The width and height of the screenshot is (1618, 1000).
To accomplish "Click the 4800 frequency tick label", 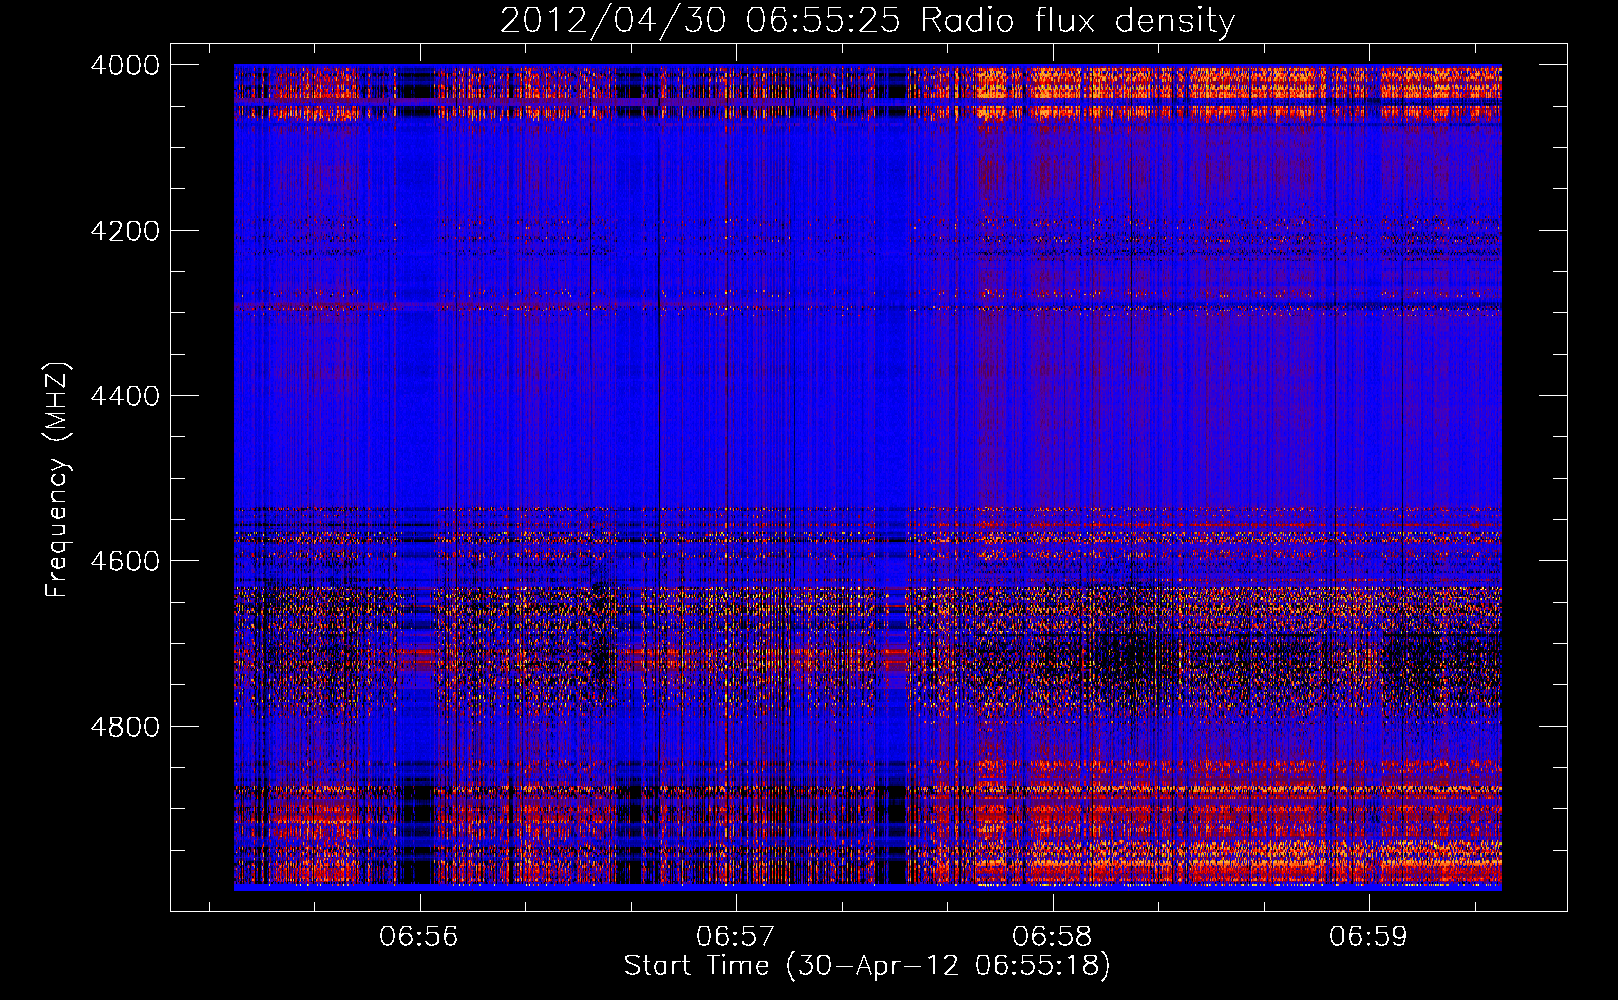I will coord(125,727).
